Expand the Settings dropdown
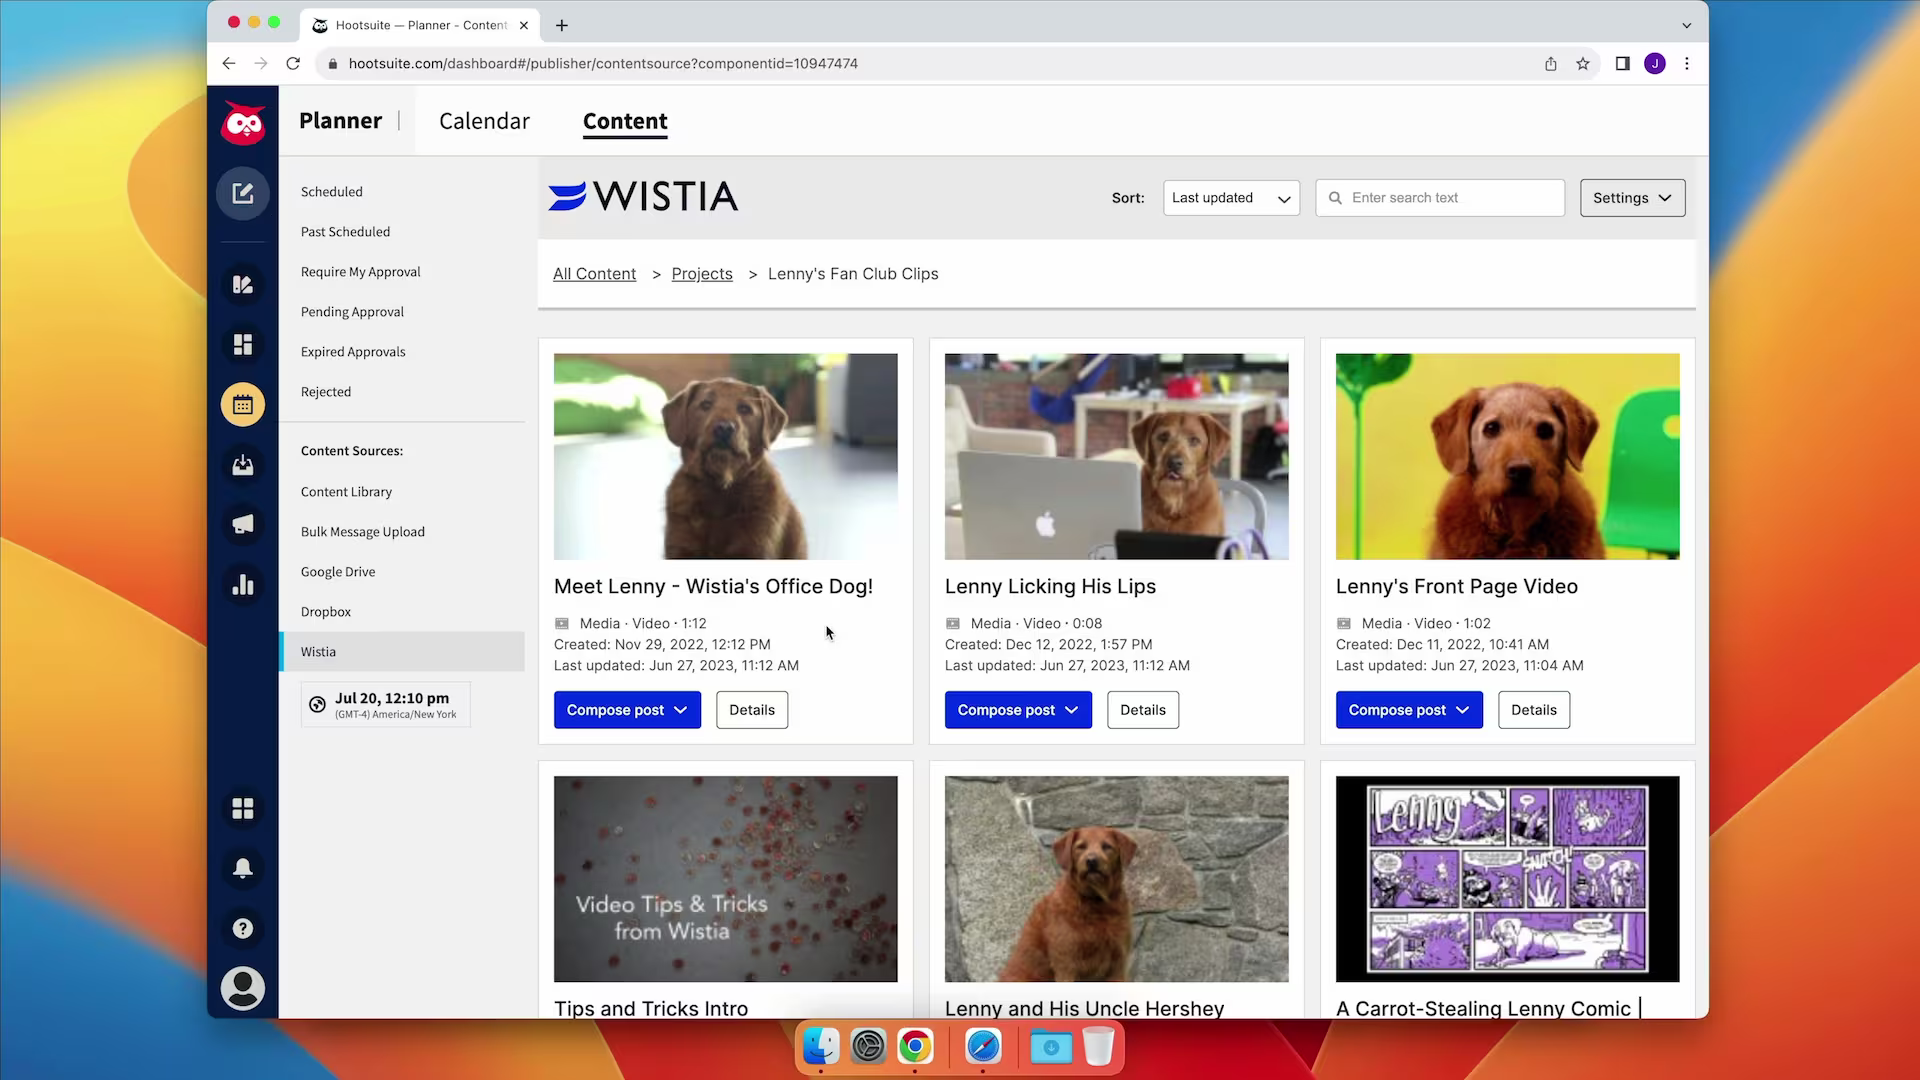 coord(1632,198)
